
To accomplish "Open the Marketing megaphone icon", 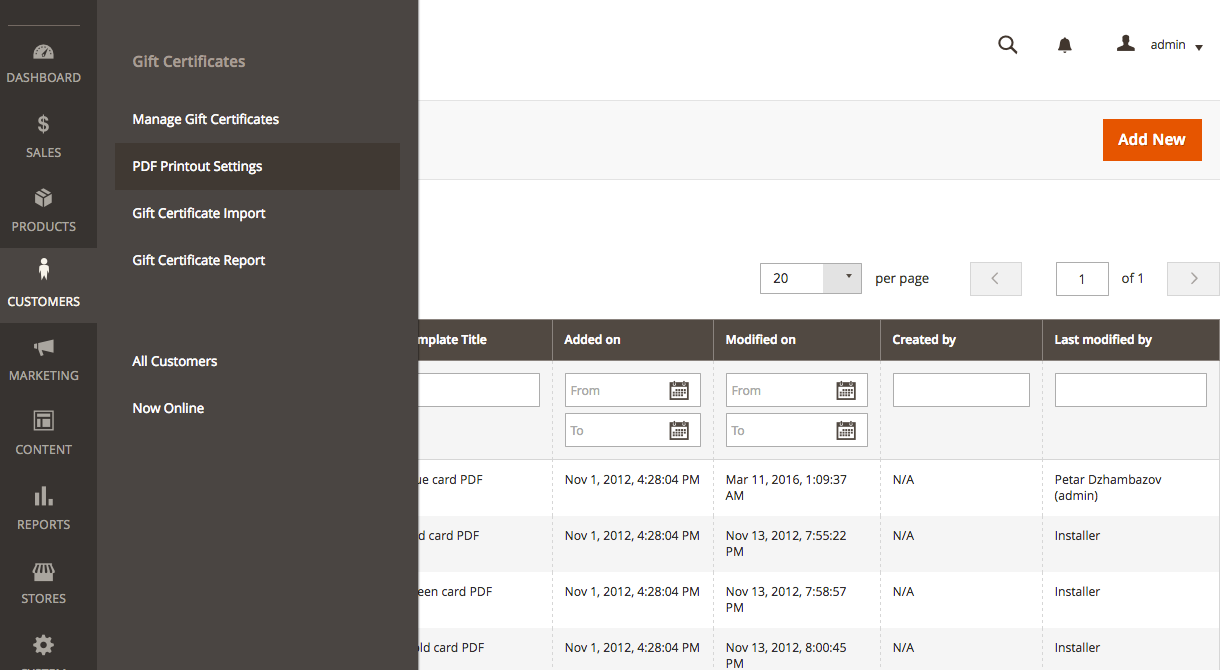I will point(43,348).
